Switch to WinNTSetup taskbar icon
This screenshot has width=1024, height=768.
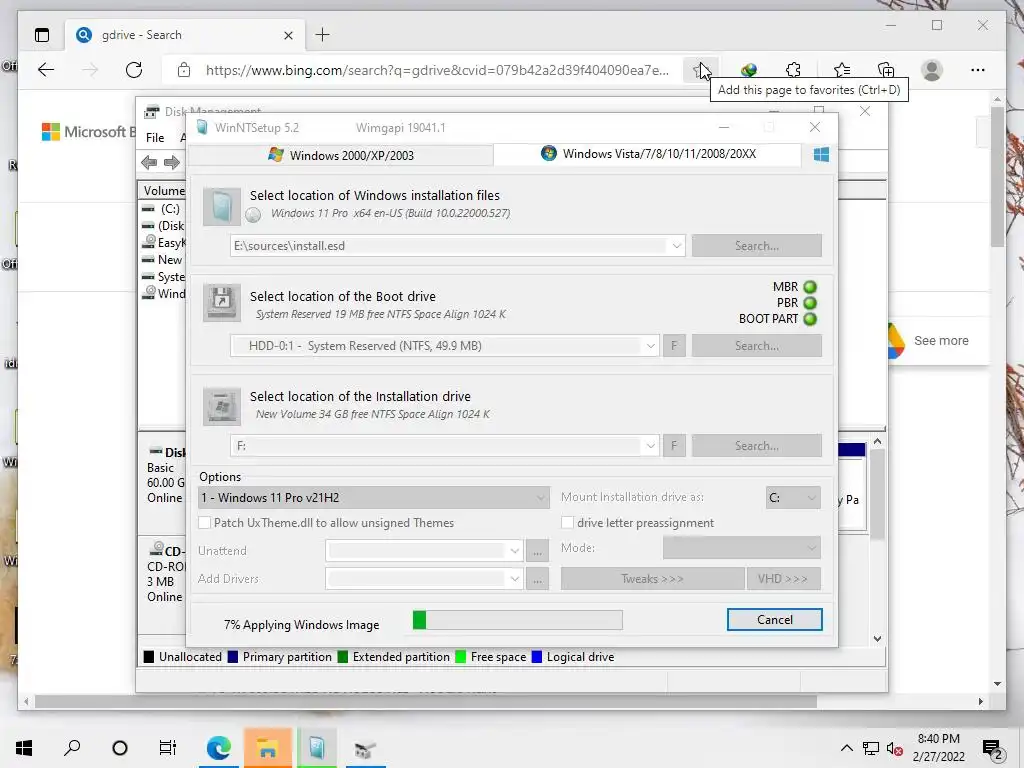click(317, 748)
